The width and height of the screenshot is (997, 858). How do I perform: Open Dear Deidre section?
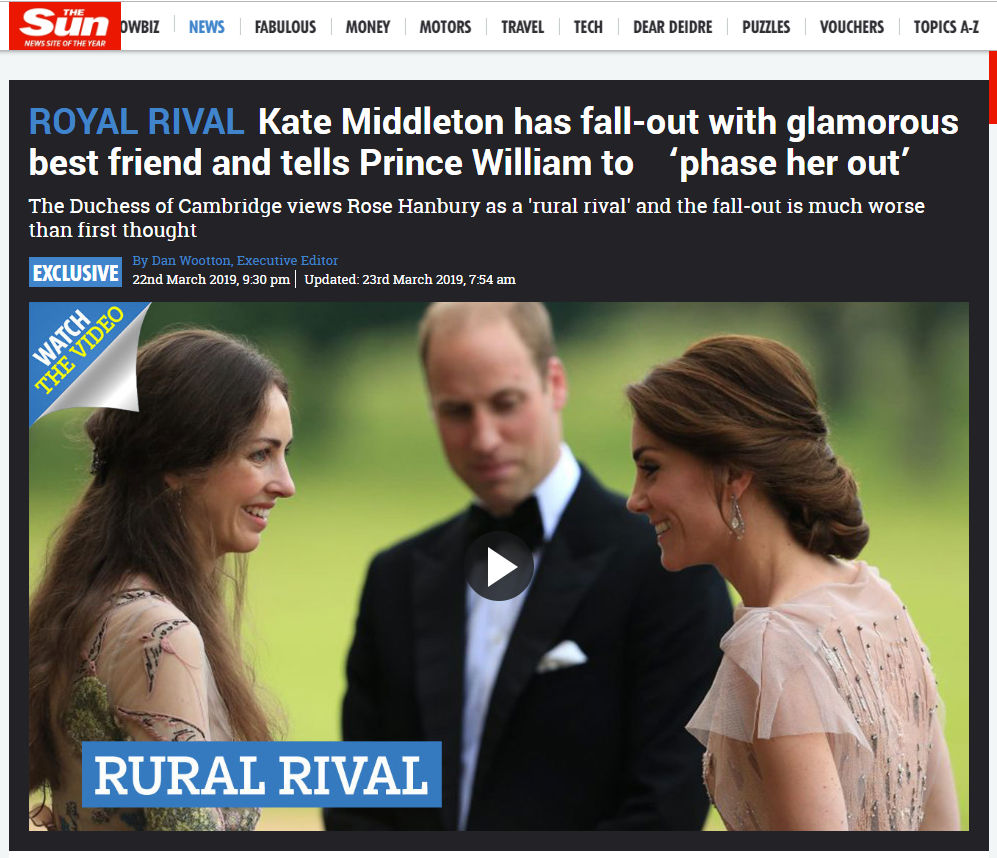[673, 27]
